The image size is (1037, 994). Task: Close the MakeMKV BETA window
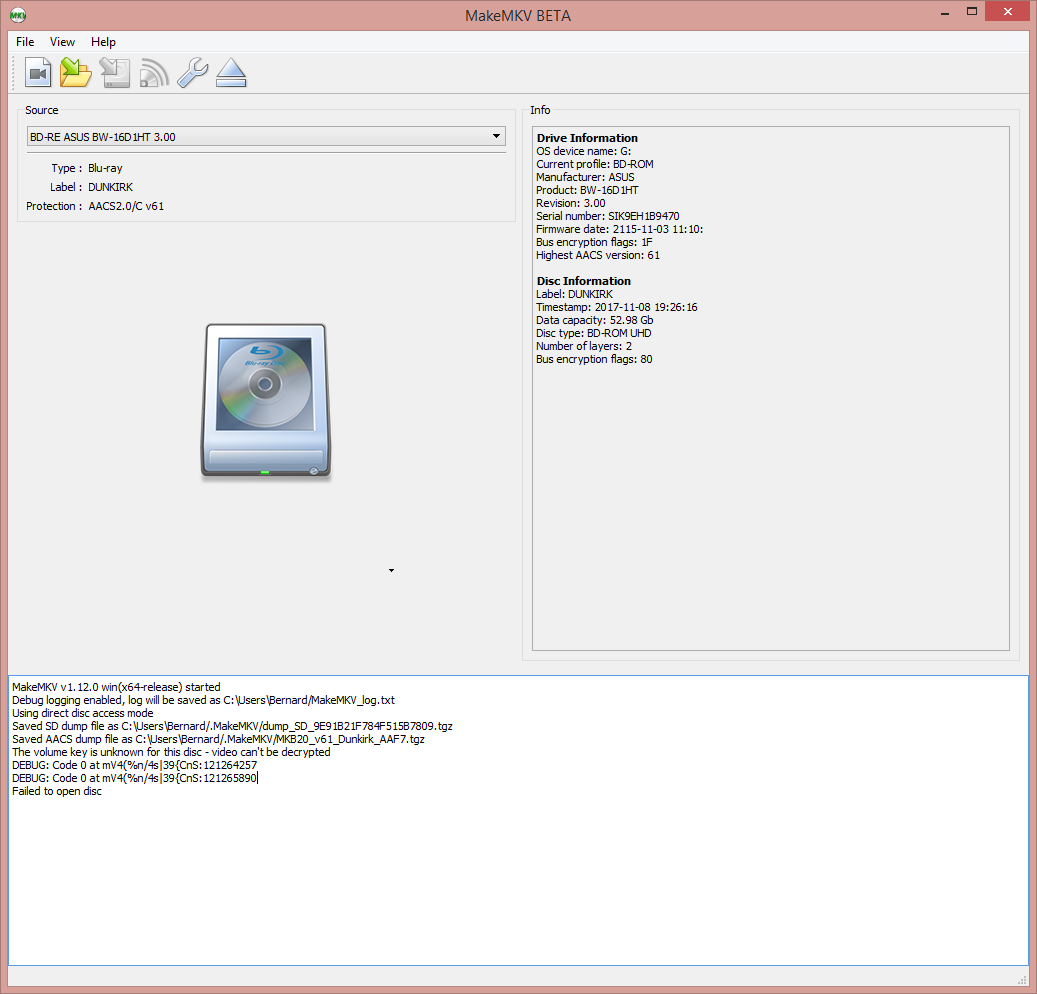[1007, 11]
